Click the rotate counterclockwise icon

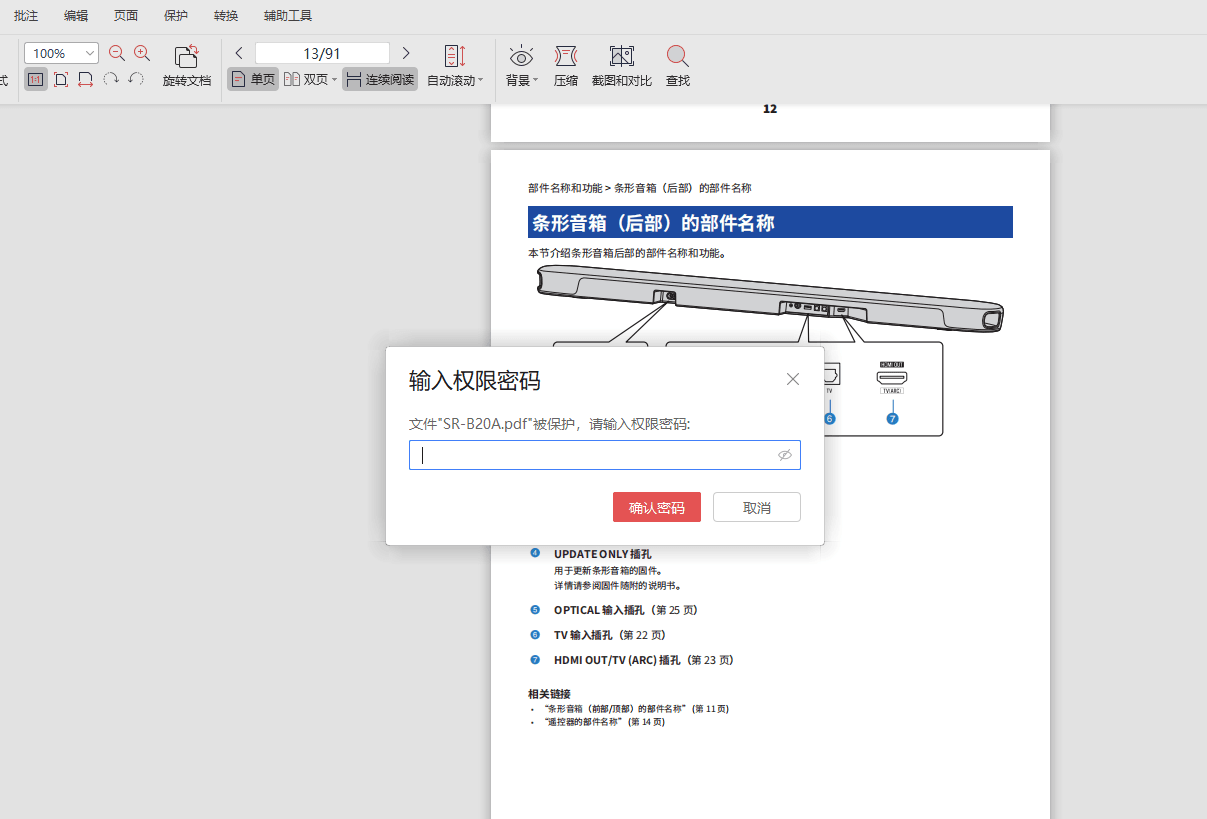[x=133, y=78]
